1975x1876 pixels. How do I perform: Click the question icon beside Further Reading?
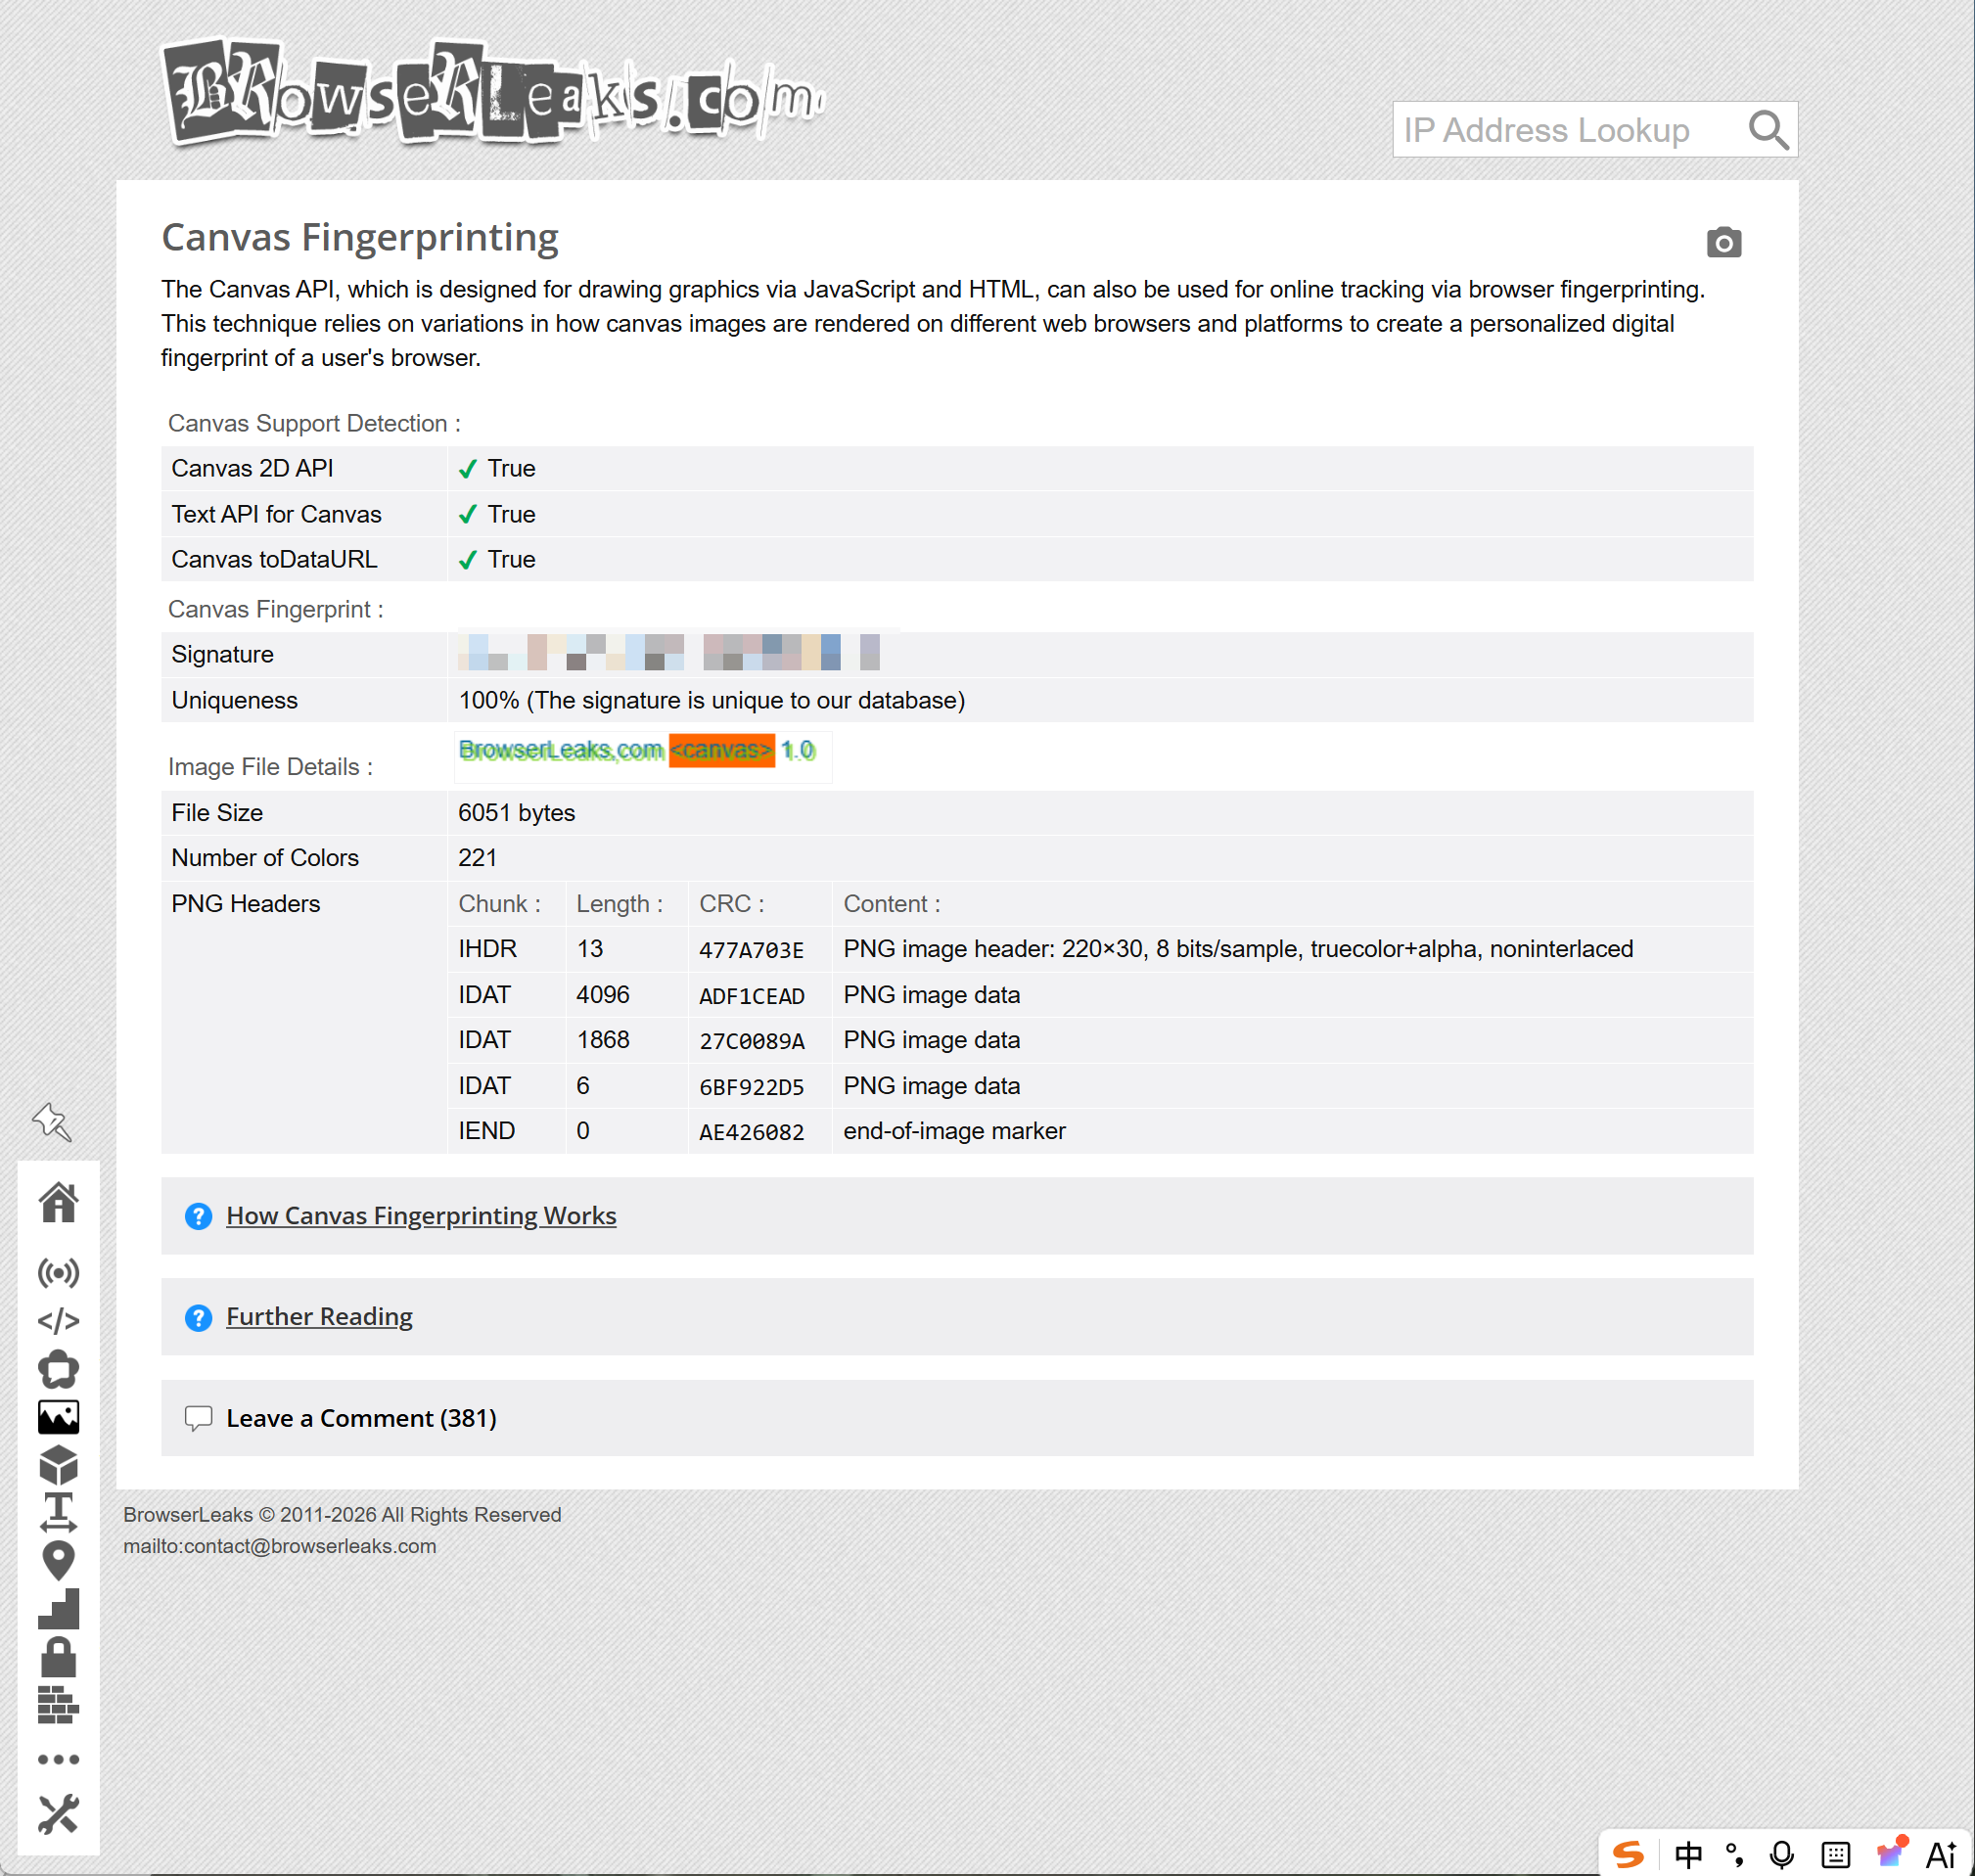pyautogui.click(x=198, y=1317)
